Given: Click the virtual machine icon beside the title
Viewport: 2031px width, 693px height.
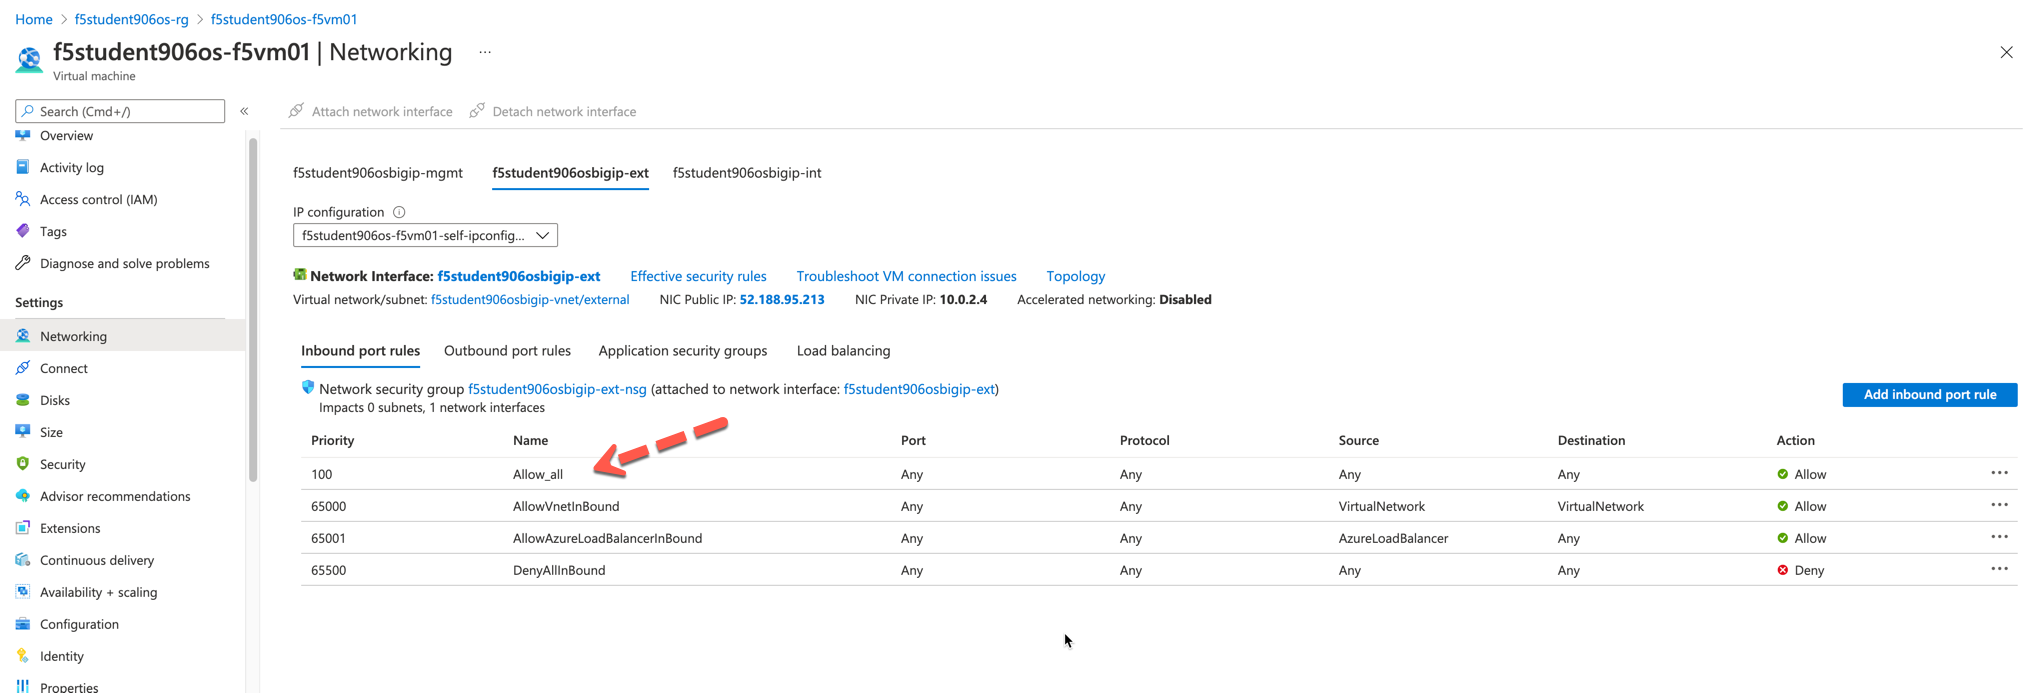Looking at the screenshot, I should pos(29,60).
